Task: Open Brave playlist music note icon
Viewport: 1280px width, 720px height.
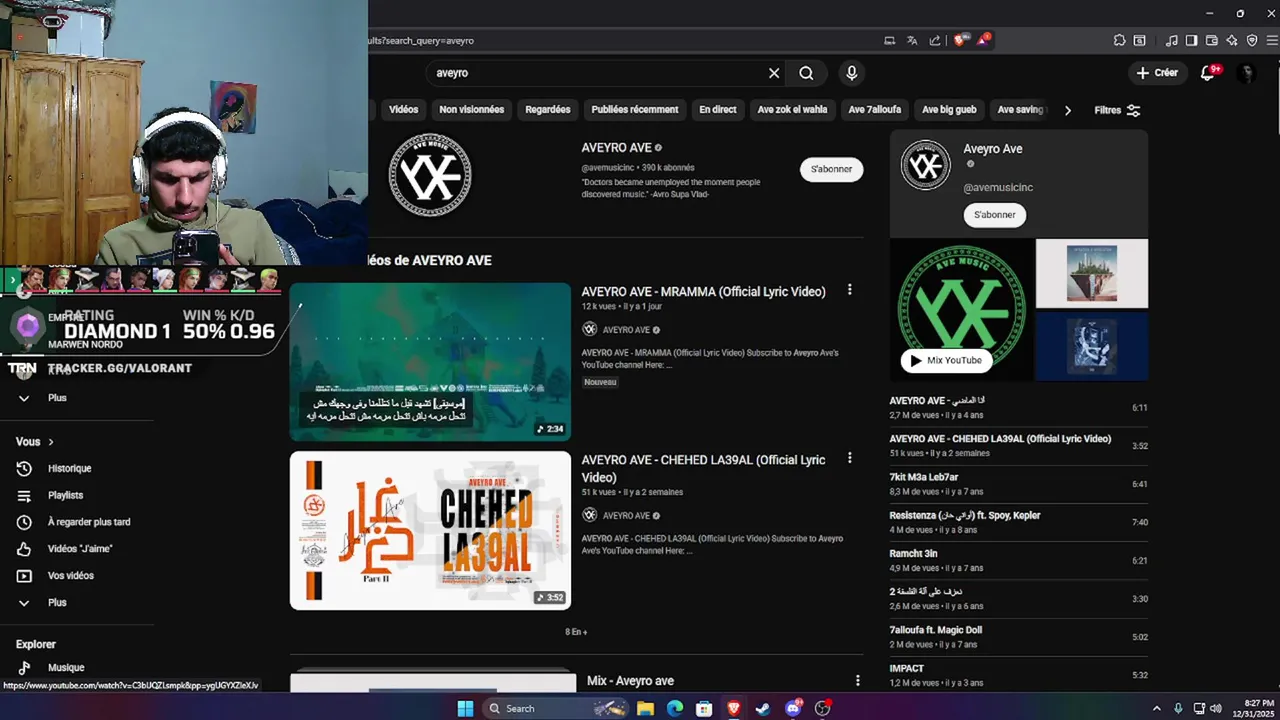Action: click(1171, 41)
